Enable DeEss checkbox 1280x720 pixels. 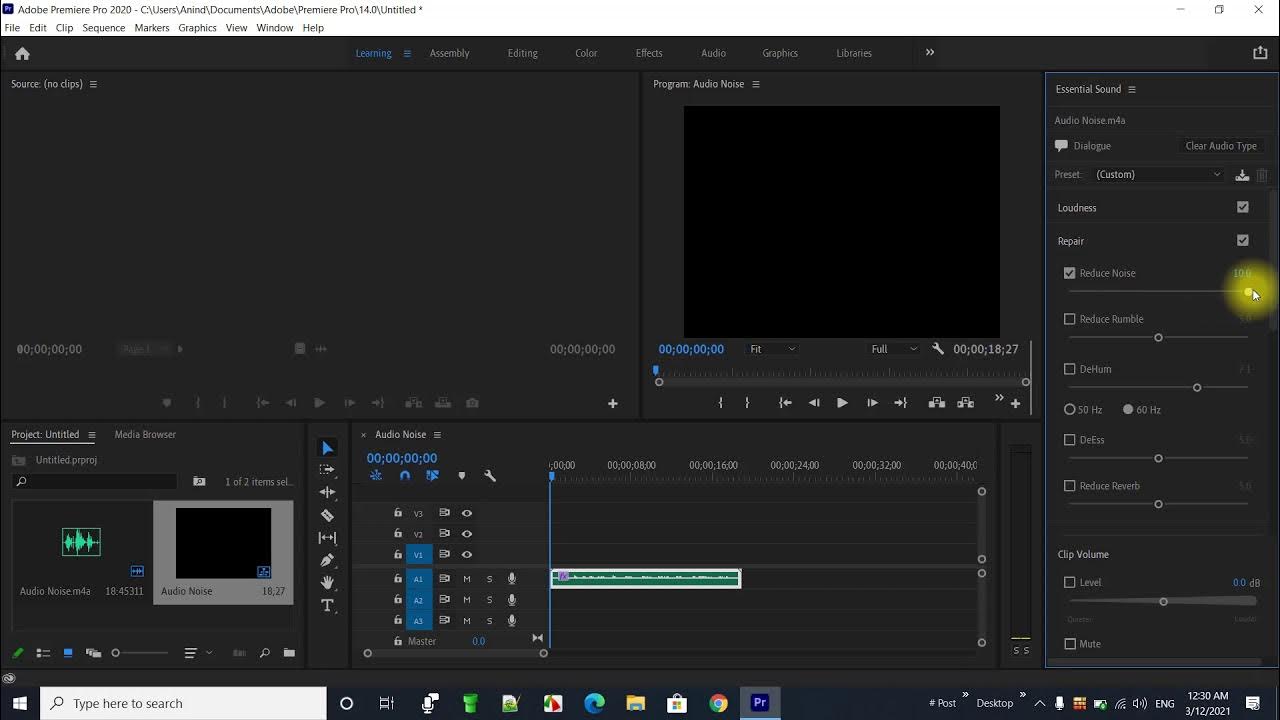[1070, 440]
